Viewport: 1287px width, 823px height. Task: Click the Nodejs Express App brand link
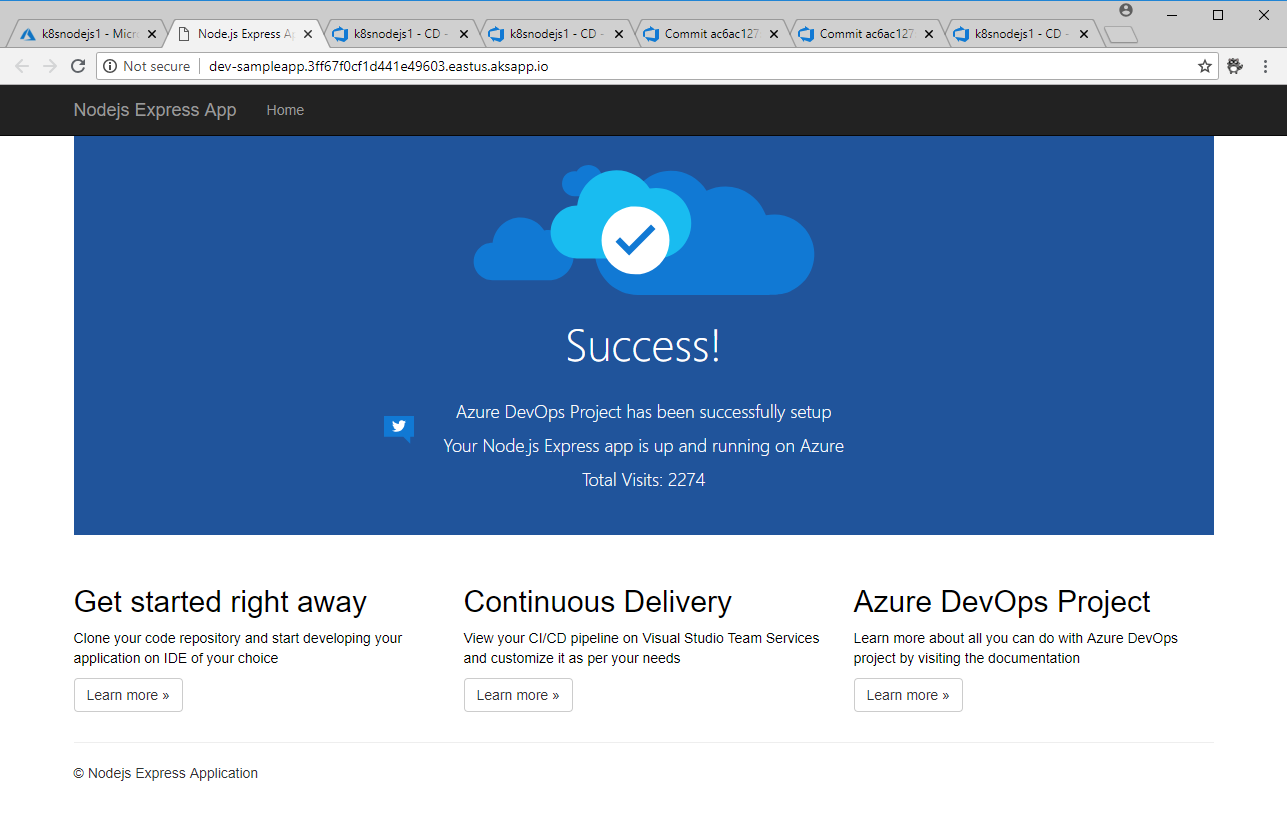pyautogui.click(x=155, y=110)
